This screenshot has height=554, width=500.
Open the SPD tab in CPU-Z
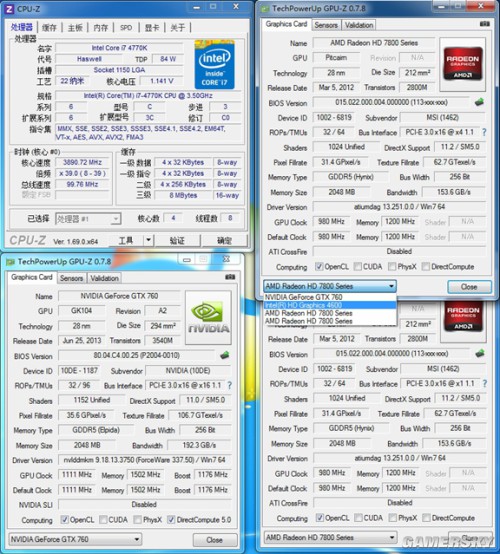pos(126,28)
